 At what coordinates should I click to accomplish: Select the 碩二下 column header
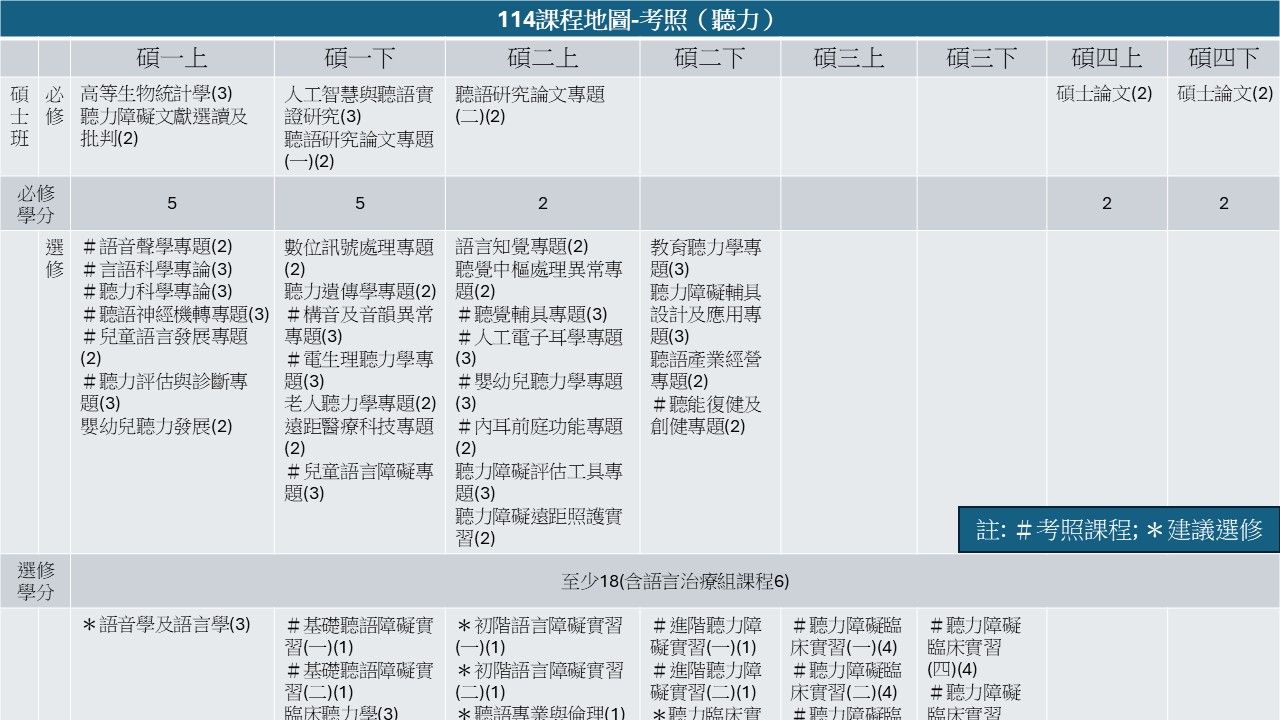[710, 57]
